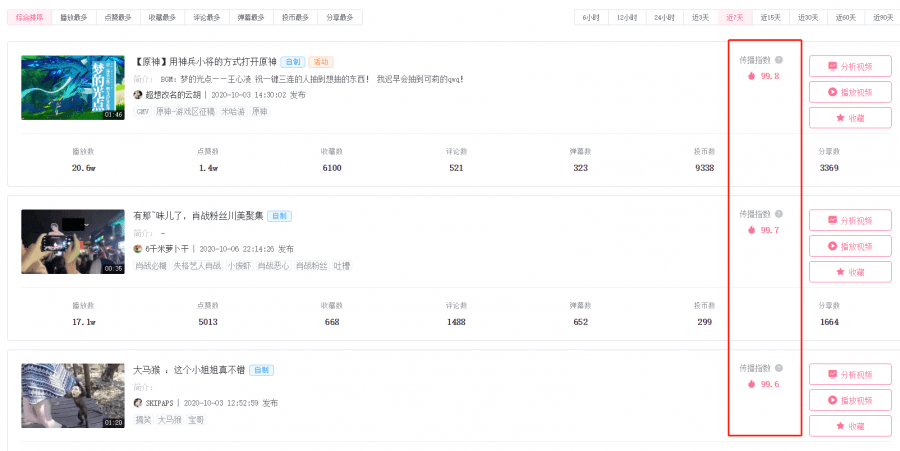Image resolution: width=900 pixels, height=451 pixels.
Task: Open help icon beside 传播指数 for 原神 video
Action: (x=778, y=60)
